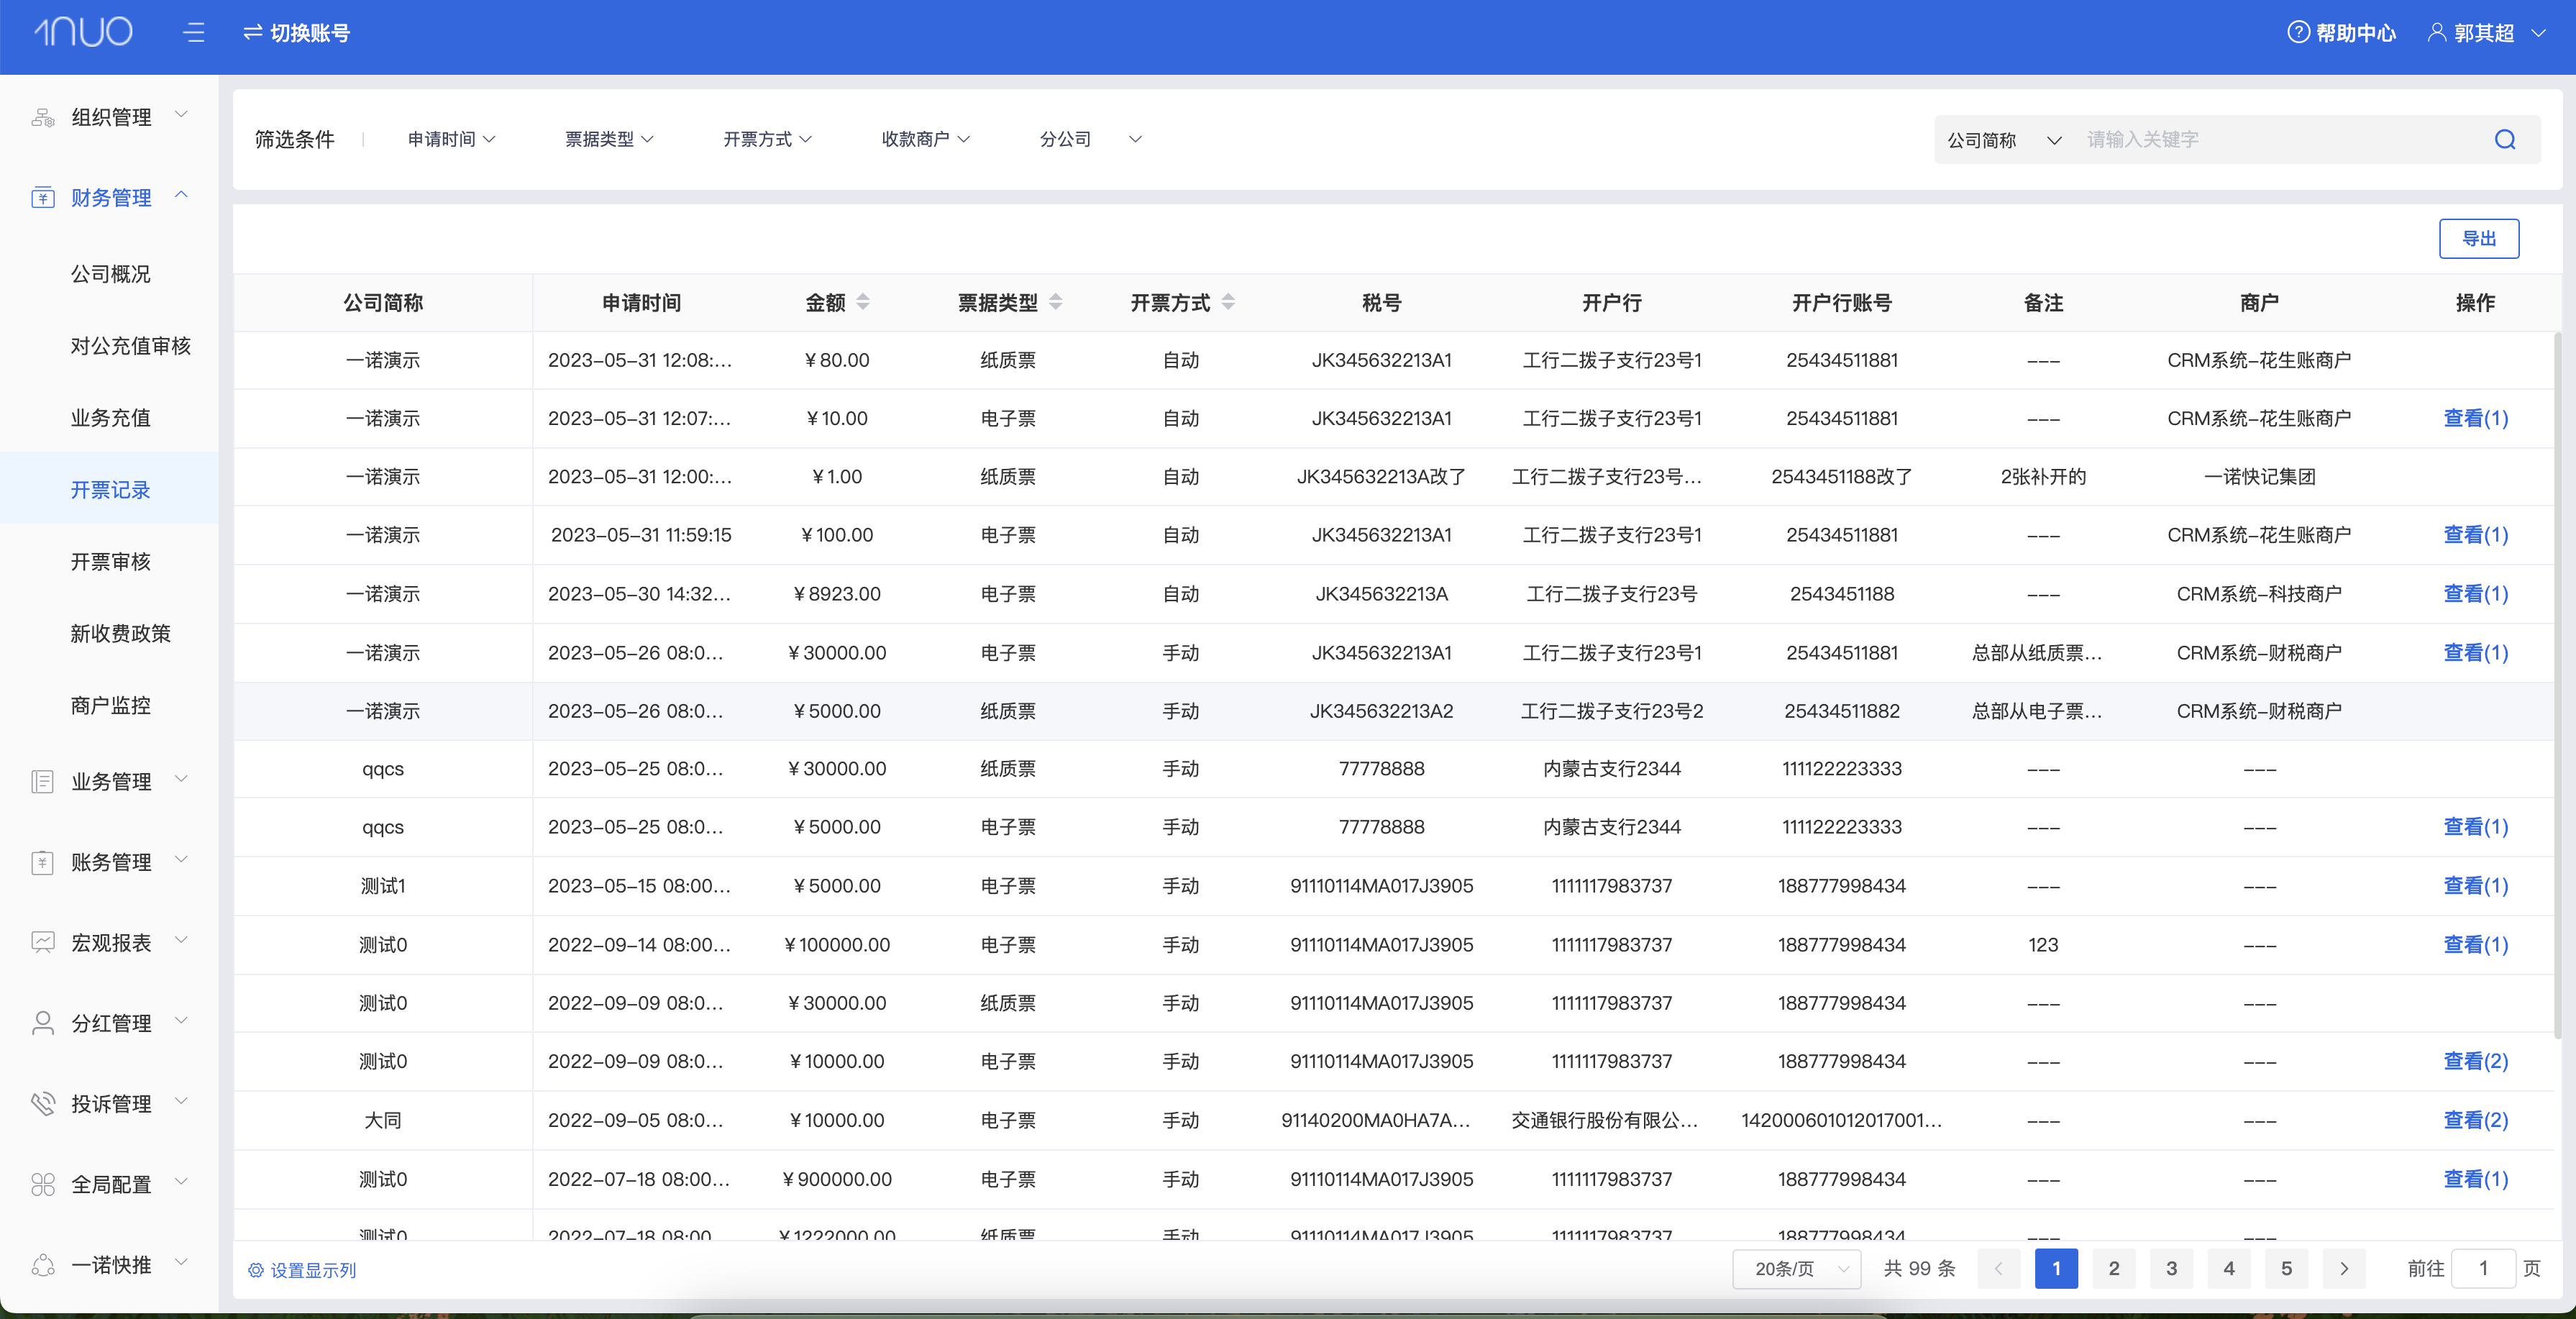Click the 全局配置 grid icon
The width and height of the screenshot is (2576, 1319).
(42, 1184)
